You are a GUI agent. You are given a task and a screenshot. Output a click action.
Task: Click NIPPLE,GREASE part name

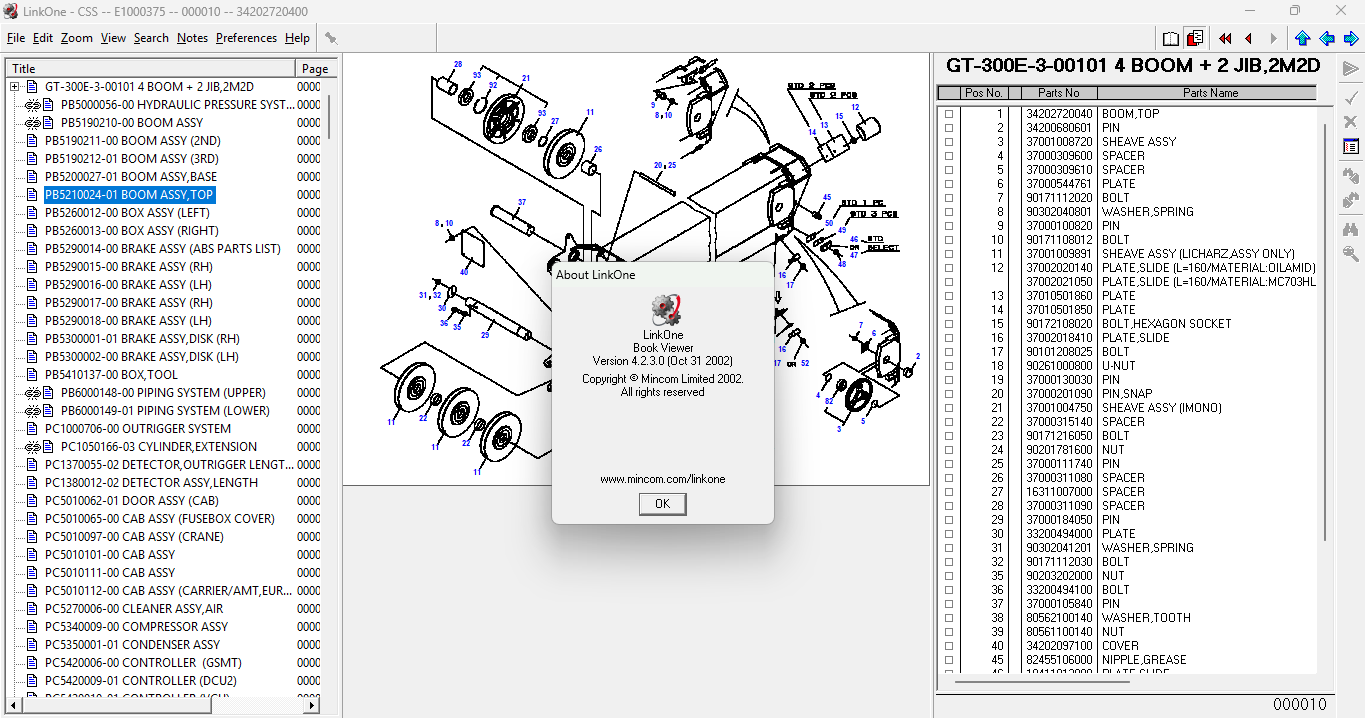(1144, 660)
